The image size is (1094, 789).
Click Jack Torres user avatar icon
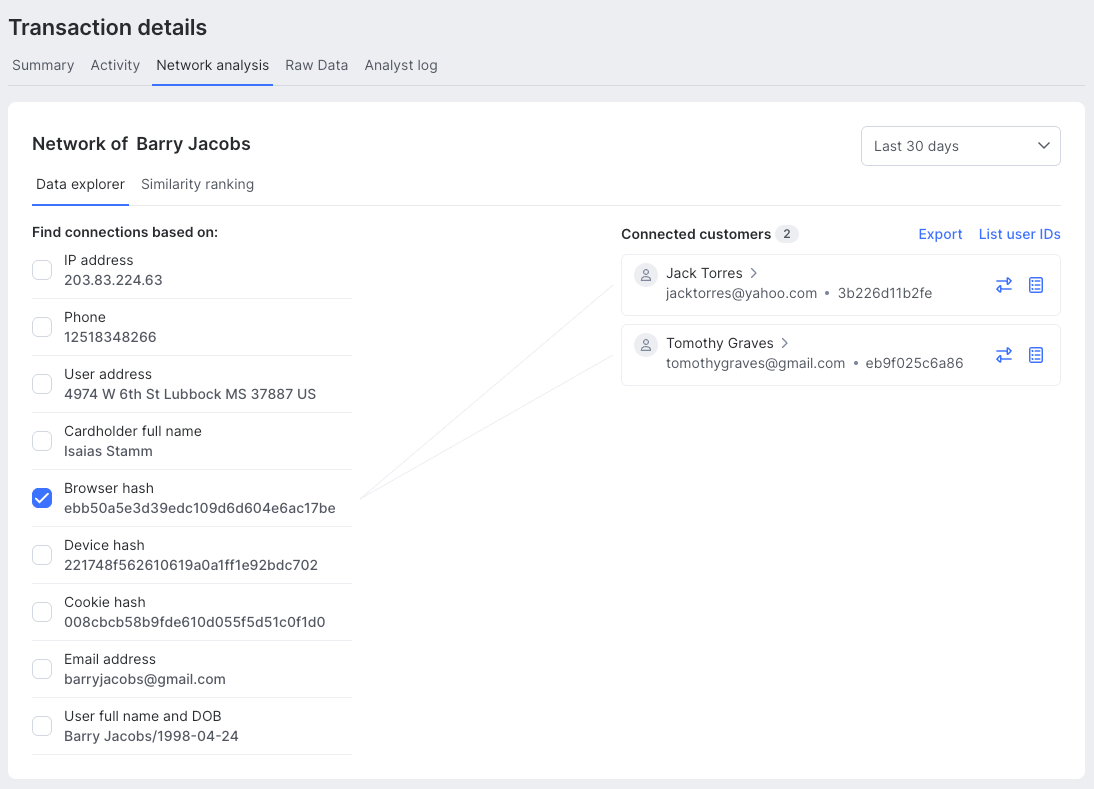point(646,274)
